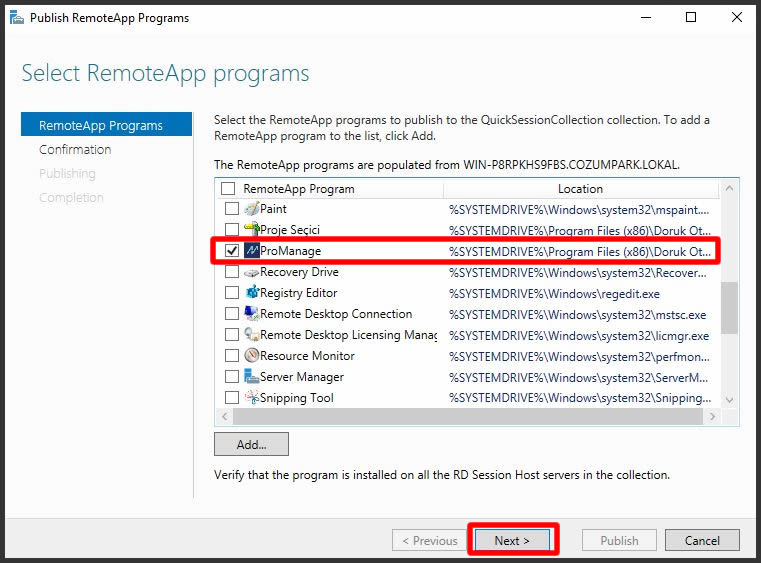Click the Add... button
This screenshot has width=761, height=563.
coord(251,444)
